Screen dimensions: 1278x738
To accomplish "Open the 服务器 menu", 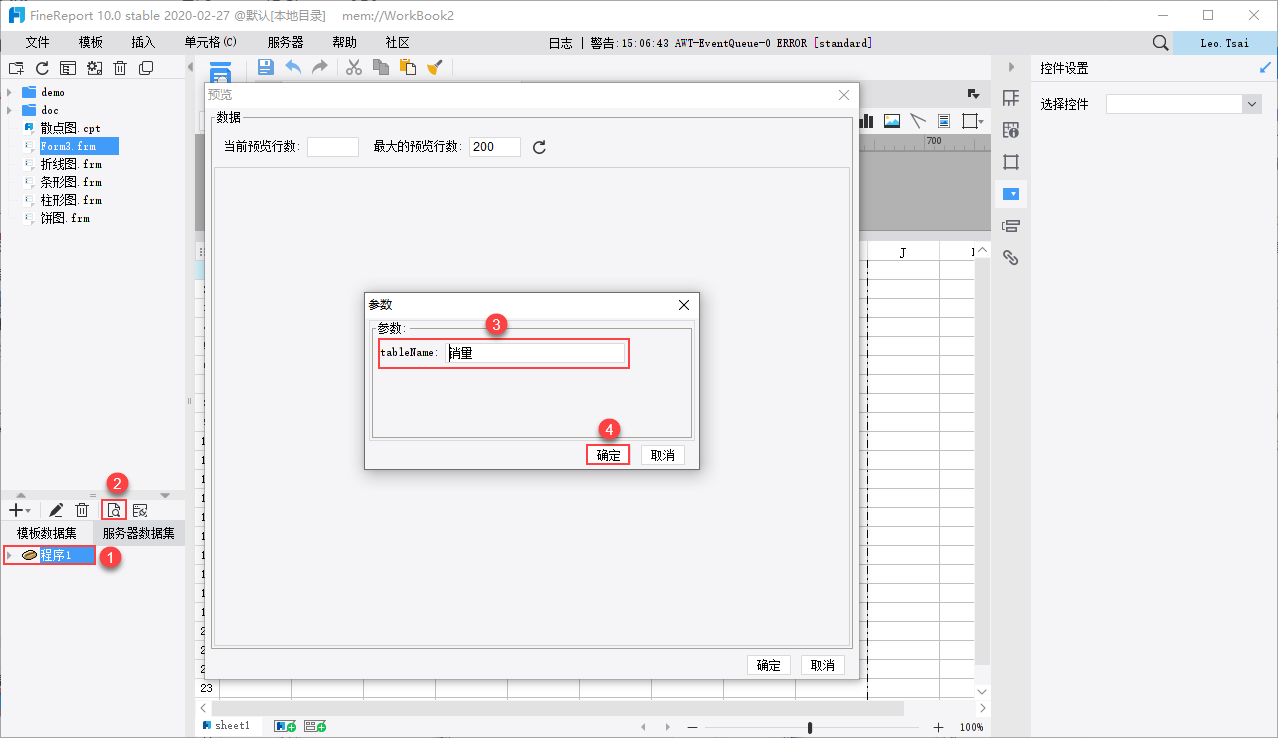I will 285,43.
